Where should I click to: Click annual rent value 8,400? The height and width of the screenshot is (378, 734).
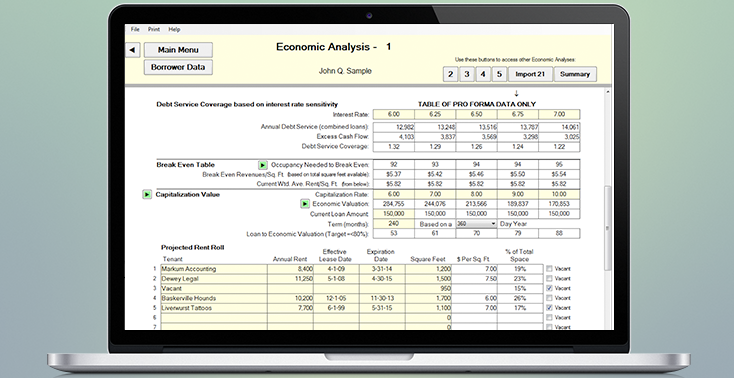(x=290, y=269)
